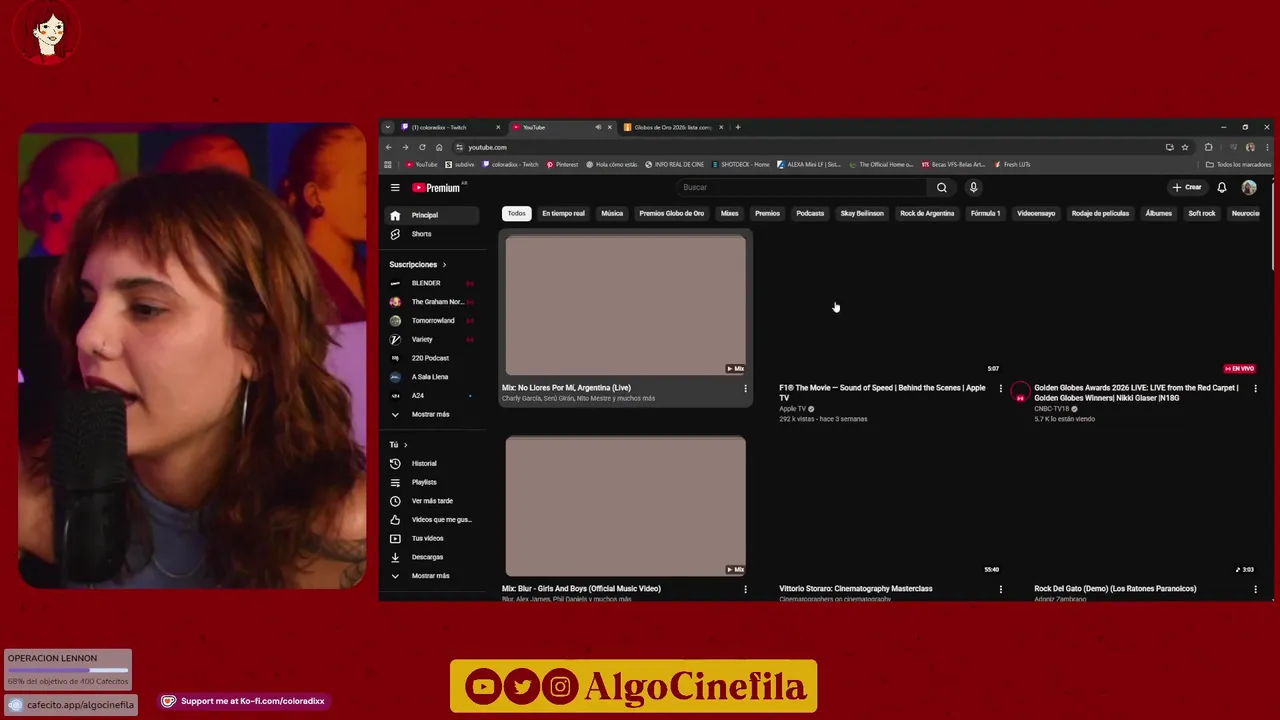The image size is (1280, 720).
Task: Open the Chrome tab search dropdown
Action: click(388, 127)
